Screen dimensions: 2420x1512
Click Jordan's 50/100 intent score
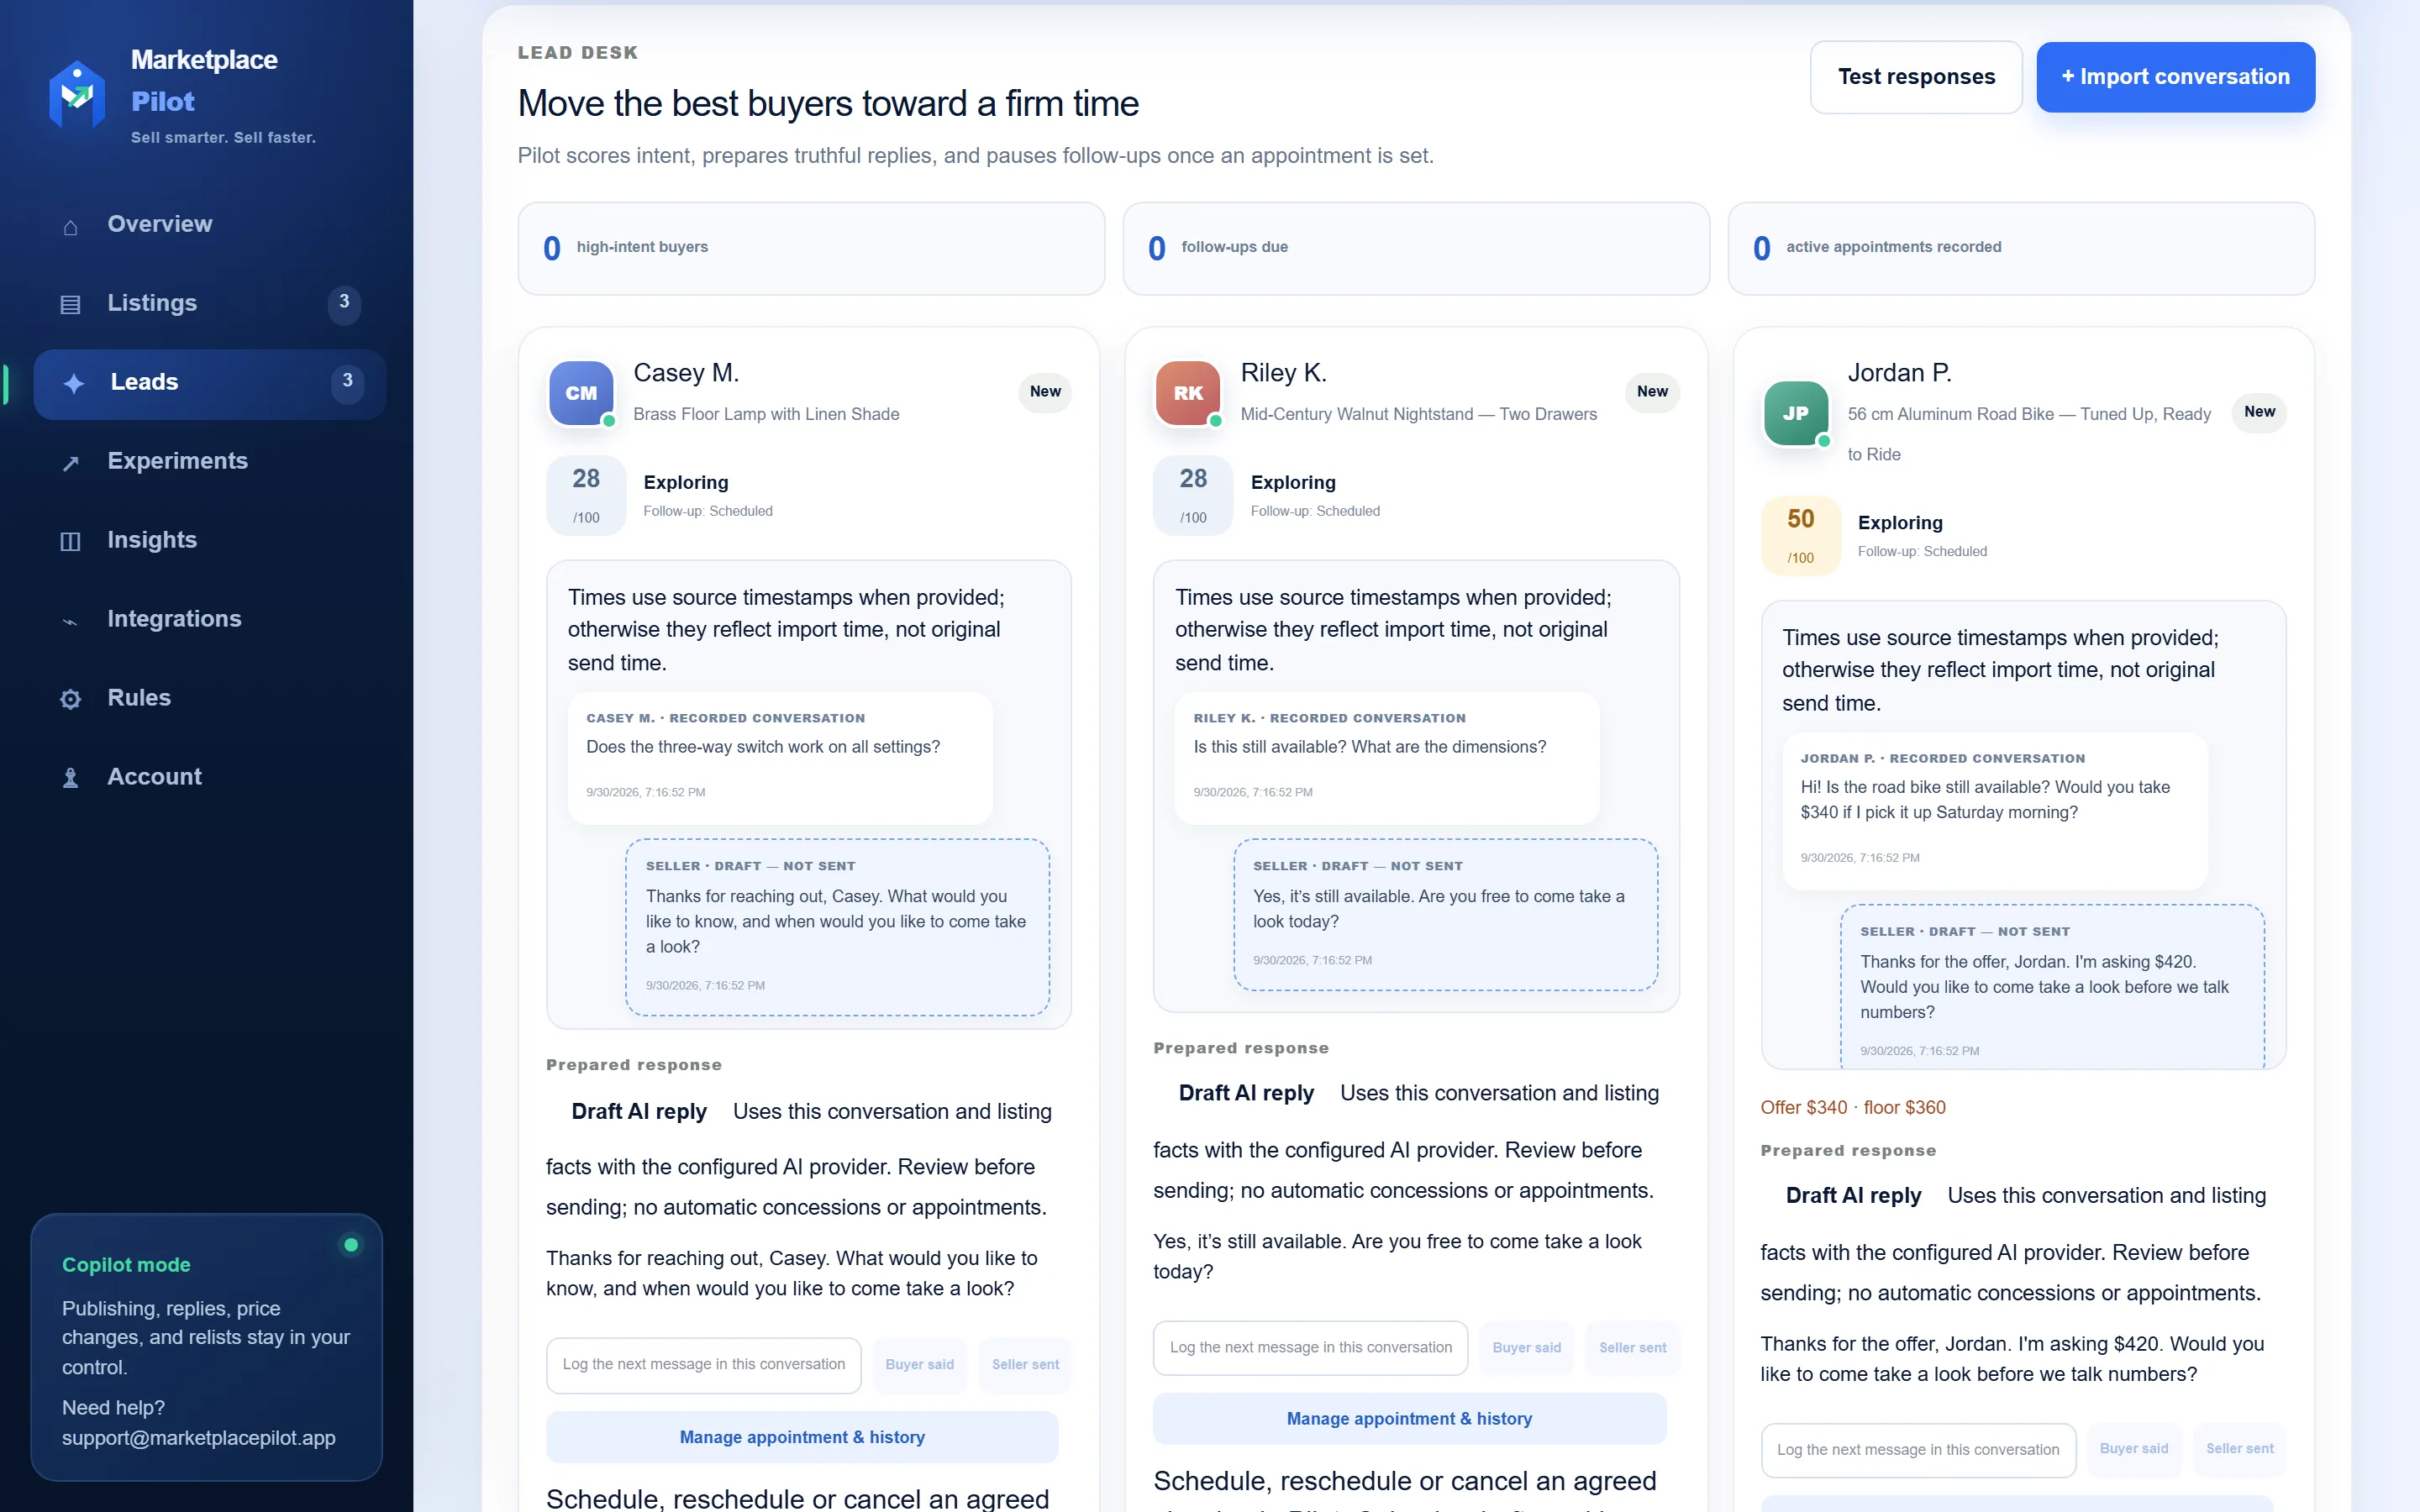(x=1800, y=536)
